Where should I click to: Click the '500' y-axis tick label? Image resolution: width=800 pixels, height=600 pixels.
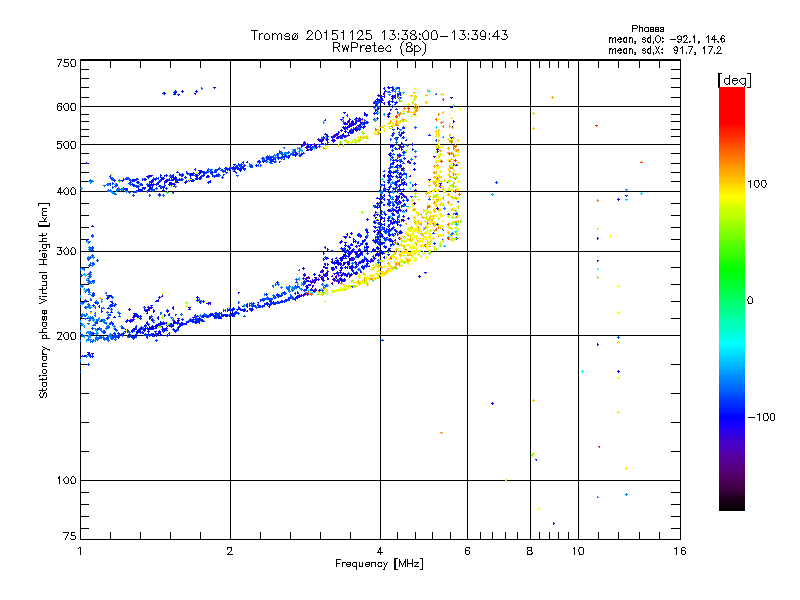click(66, 145)
